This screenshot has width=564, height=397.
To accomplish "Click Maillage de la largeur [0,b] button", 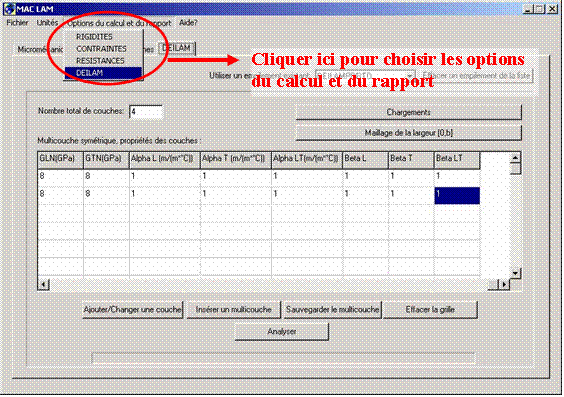I will 409,133.
